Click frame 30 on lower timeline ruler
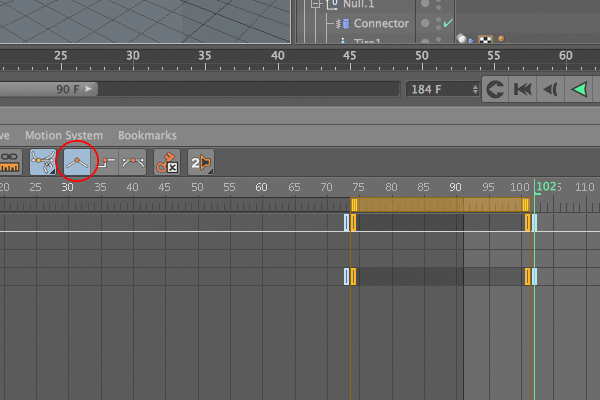600x400 pixels. tap(67, 187)
